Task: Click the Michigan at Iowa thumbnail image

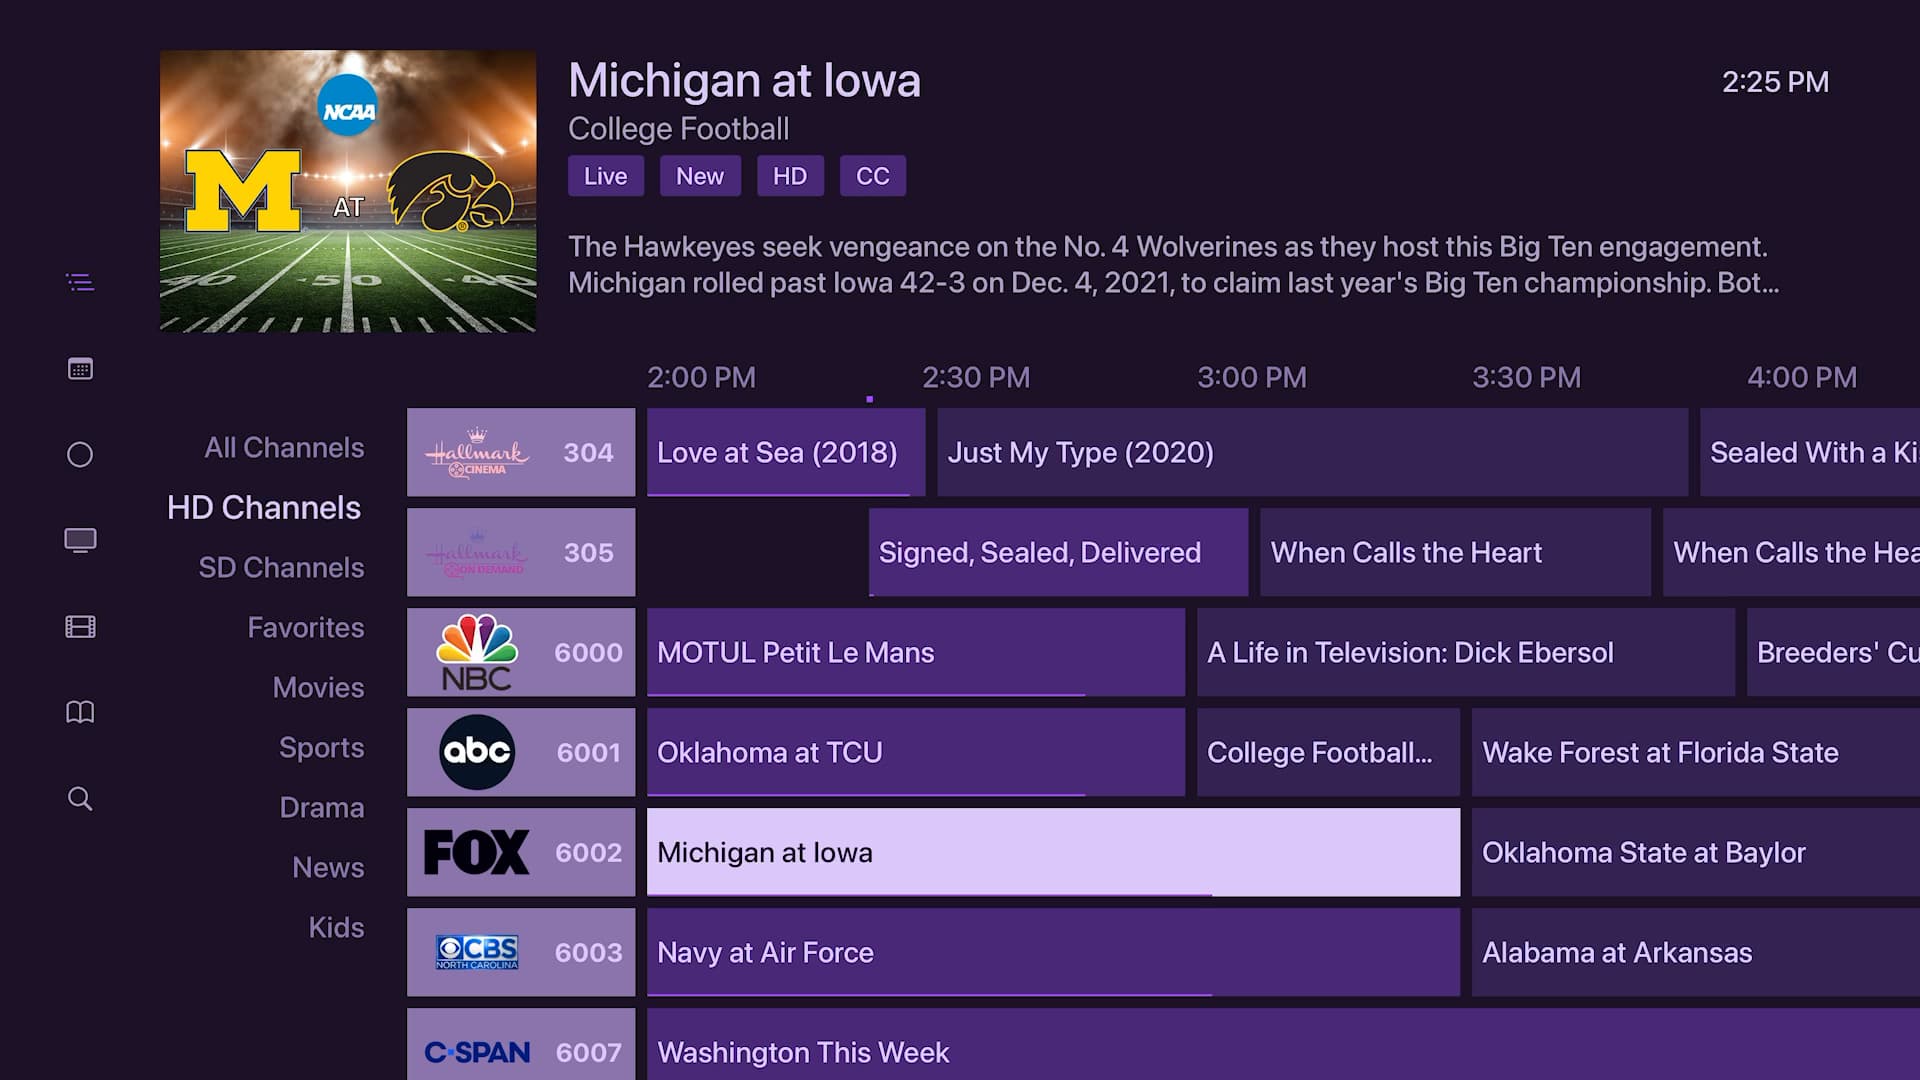Action: point(348,191)
